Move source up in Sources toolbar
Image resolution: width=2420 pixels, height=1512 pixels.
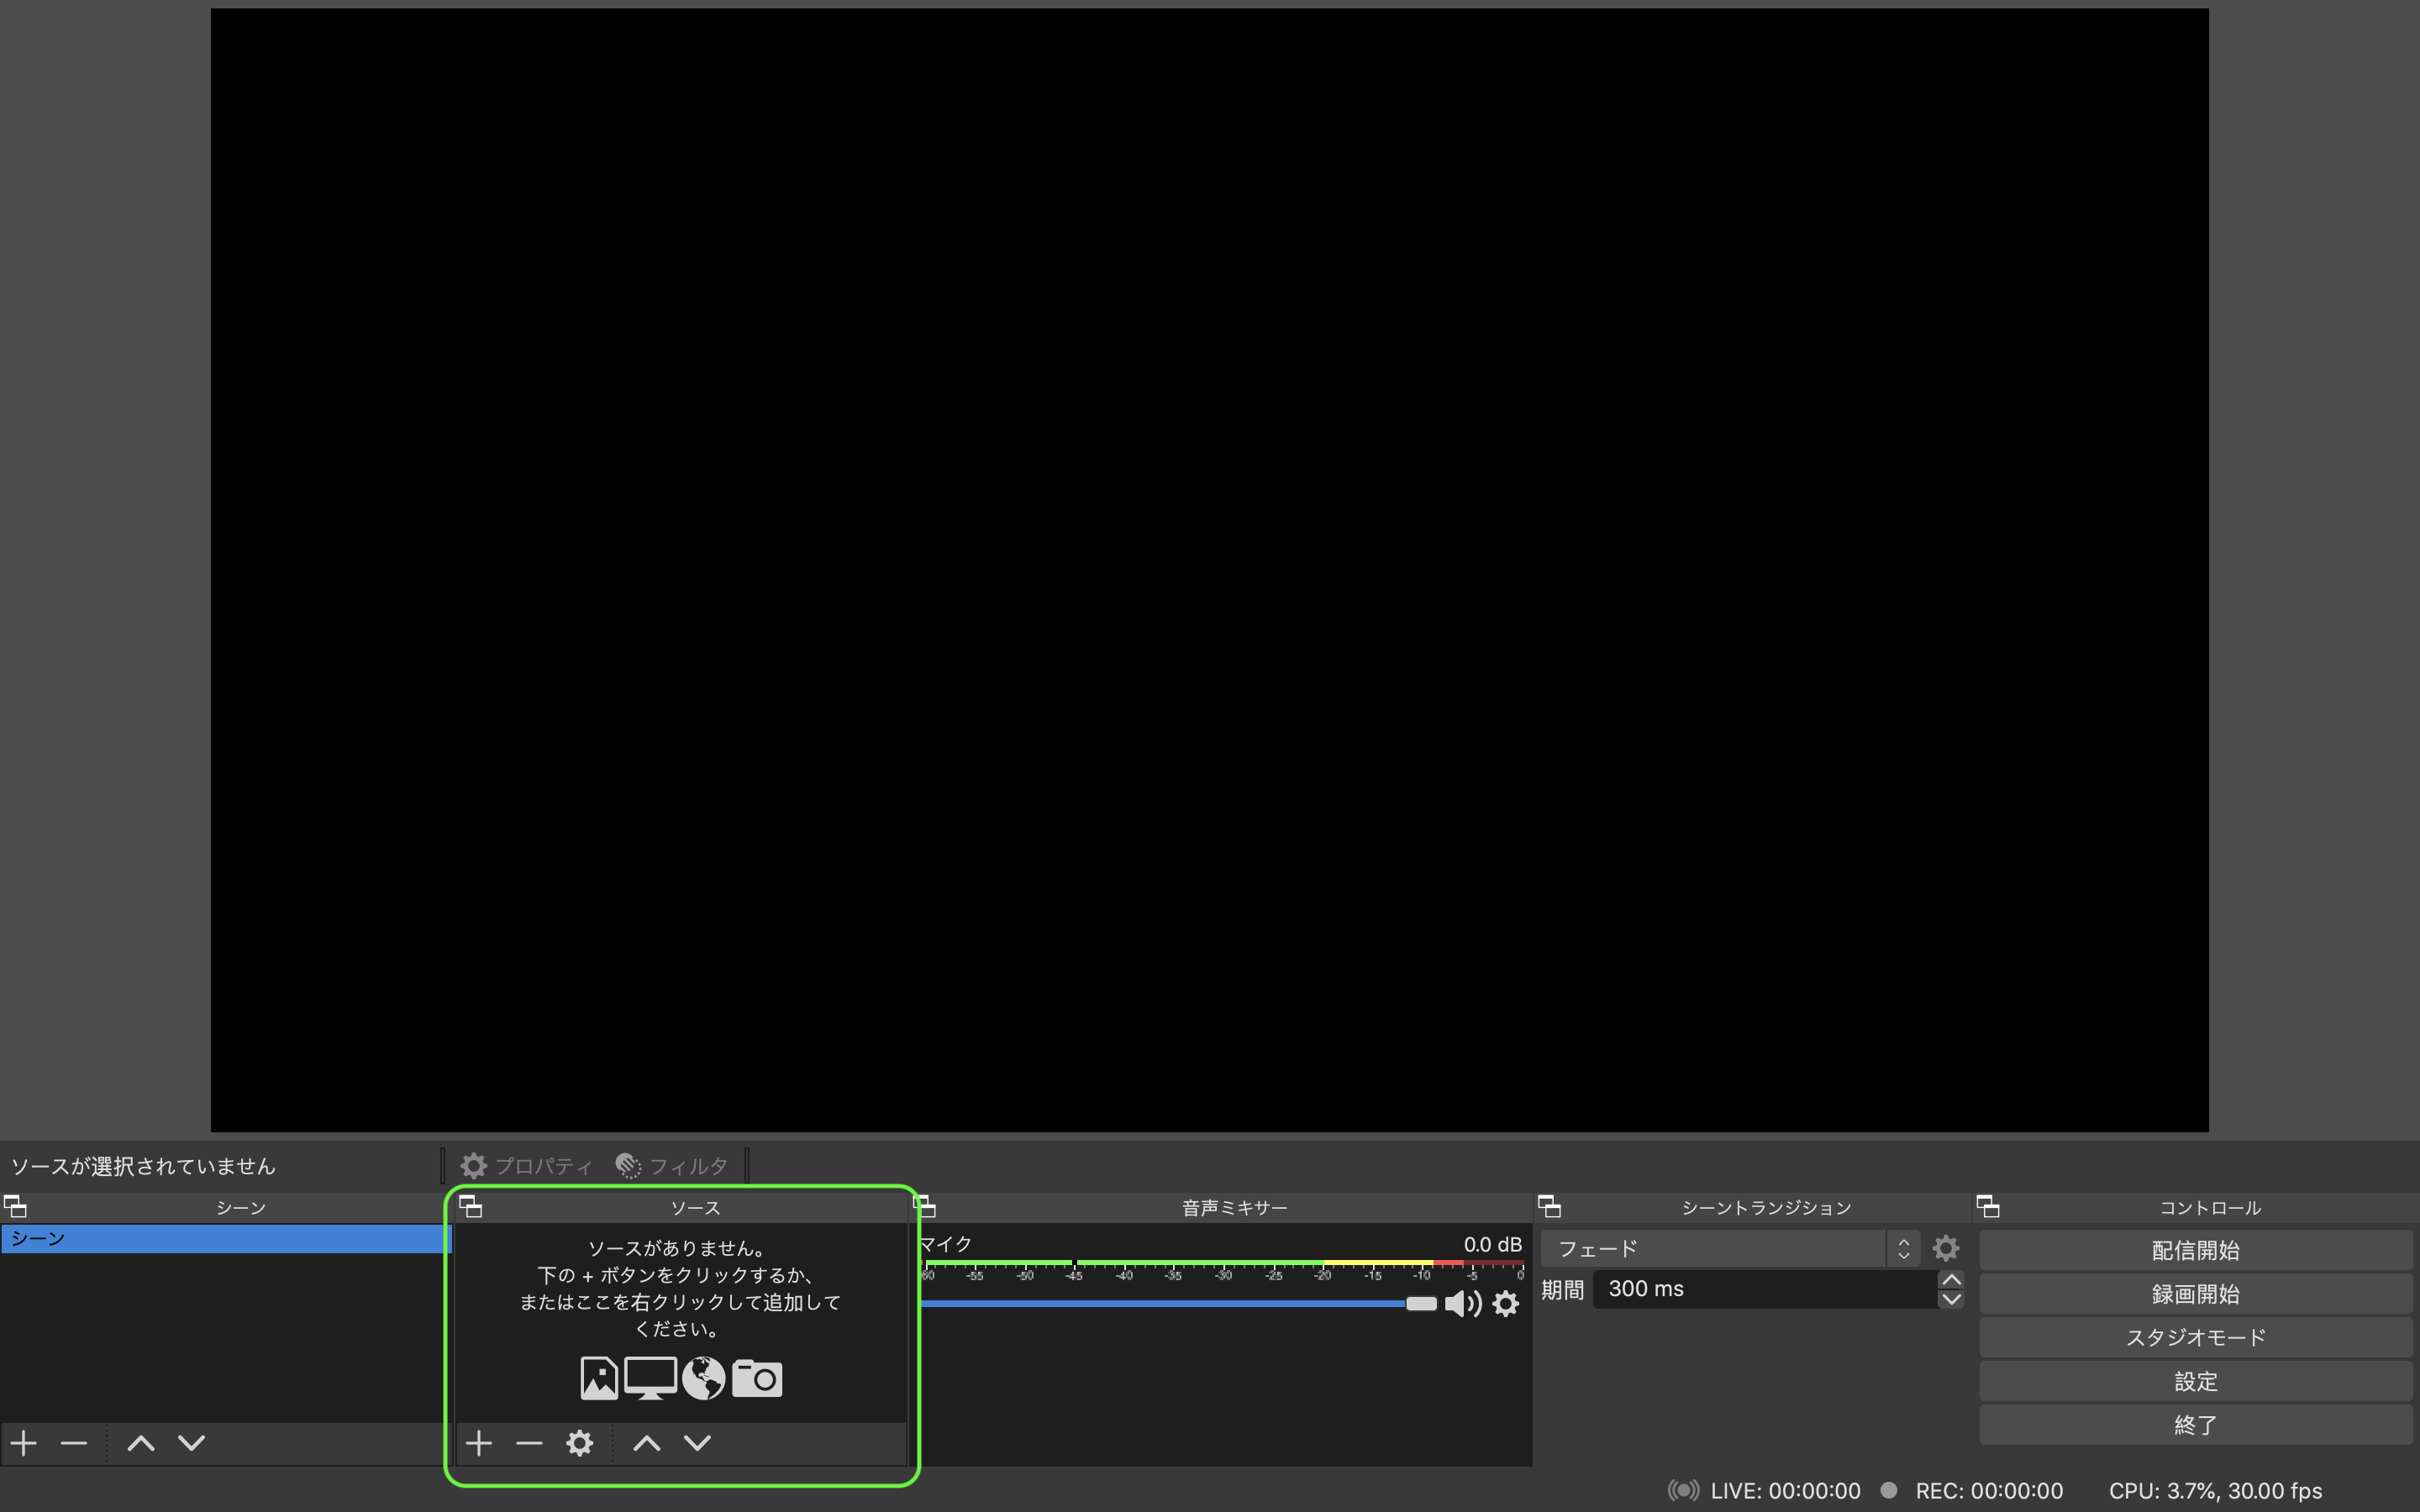point(647,1443)
